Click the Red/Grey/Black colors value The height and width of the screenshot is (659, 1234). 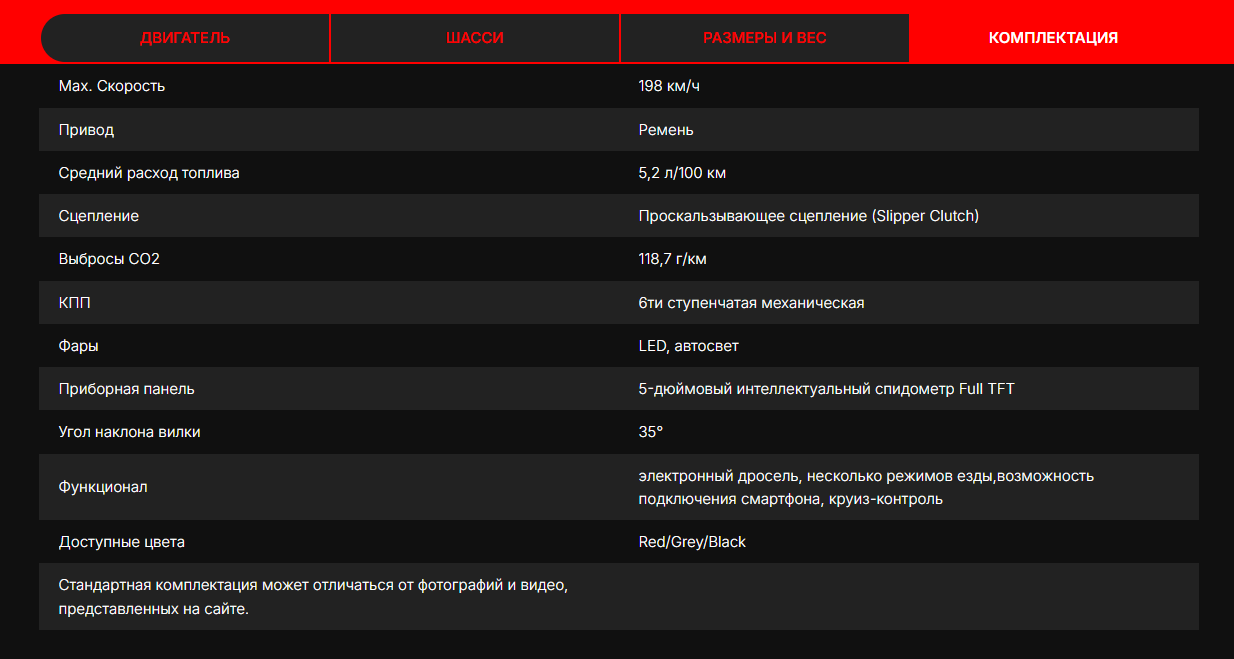pyautogui.click(x=692, y=542)
